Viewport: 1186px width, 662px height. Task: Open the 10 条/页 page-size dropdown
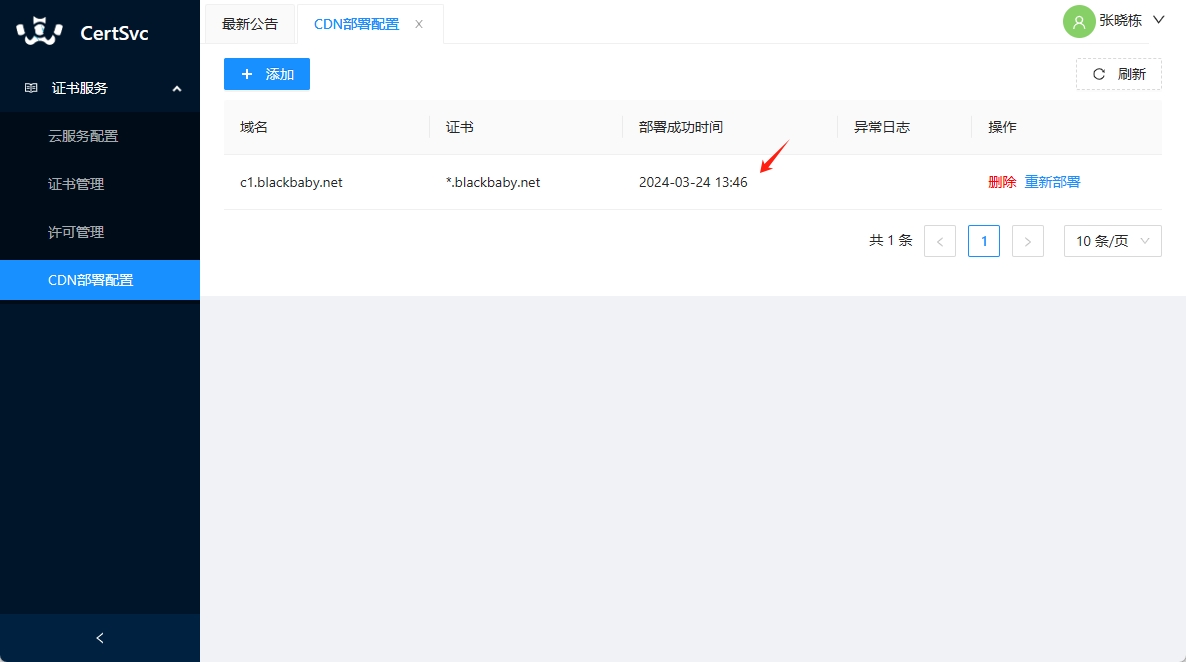tap(1112, 240)
